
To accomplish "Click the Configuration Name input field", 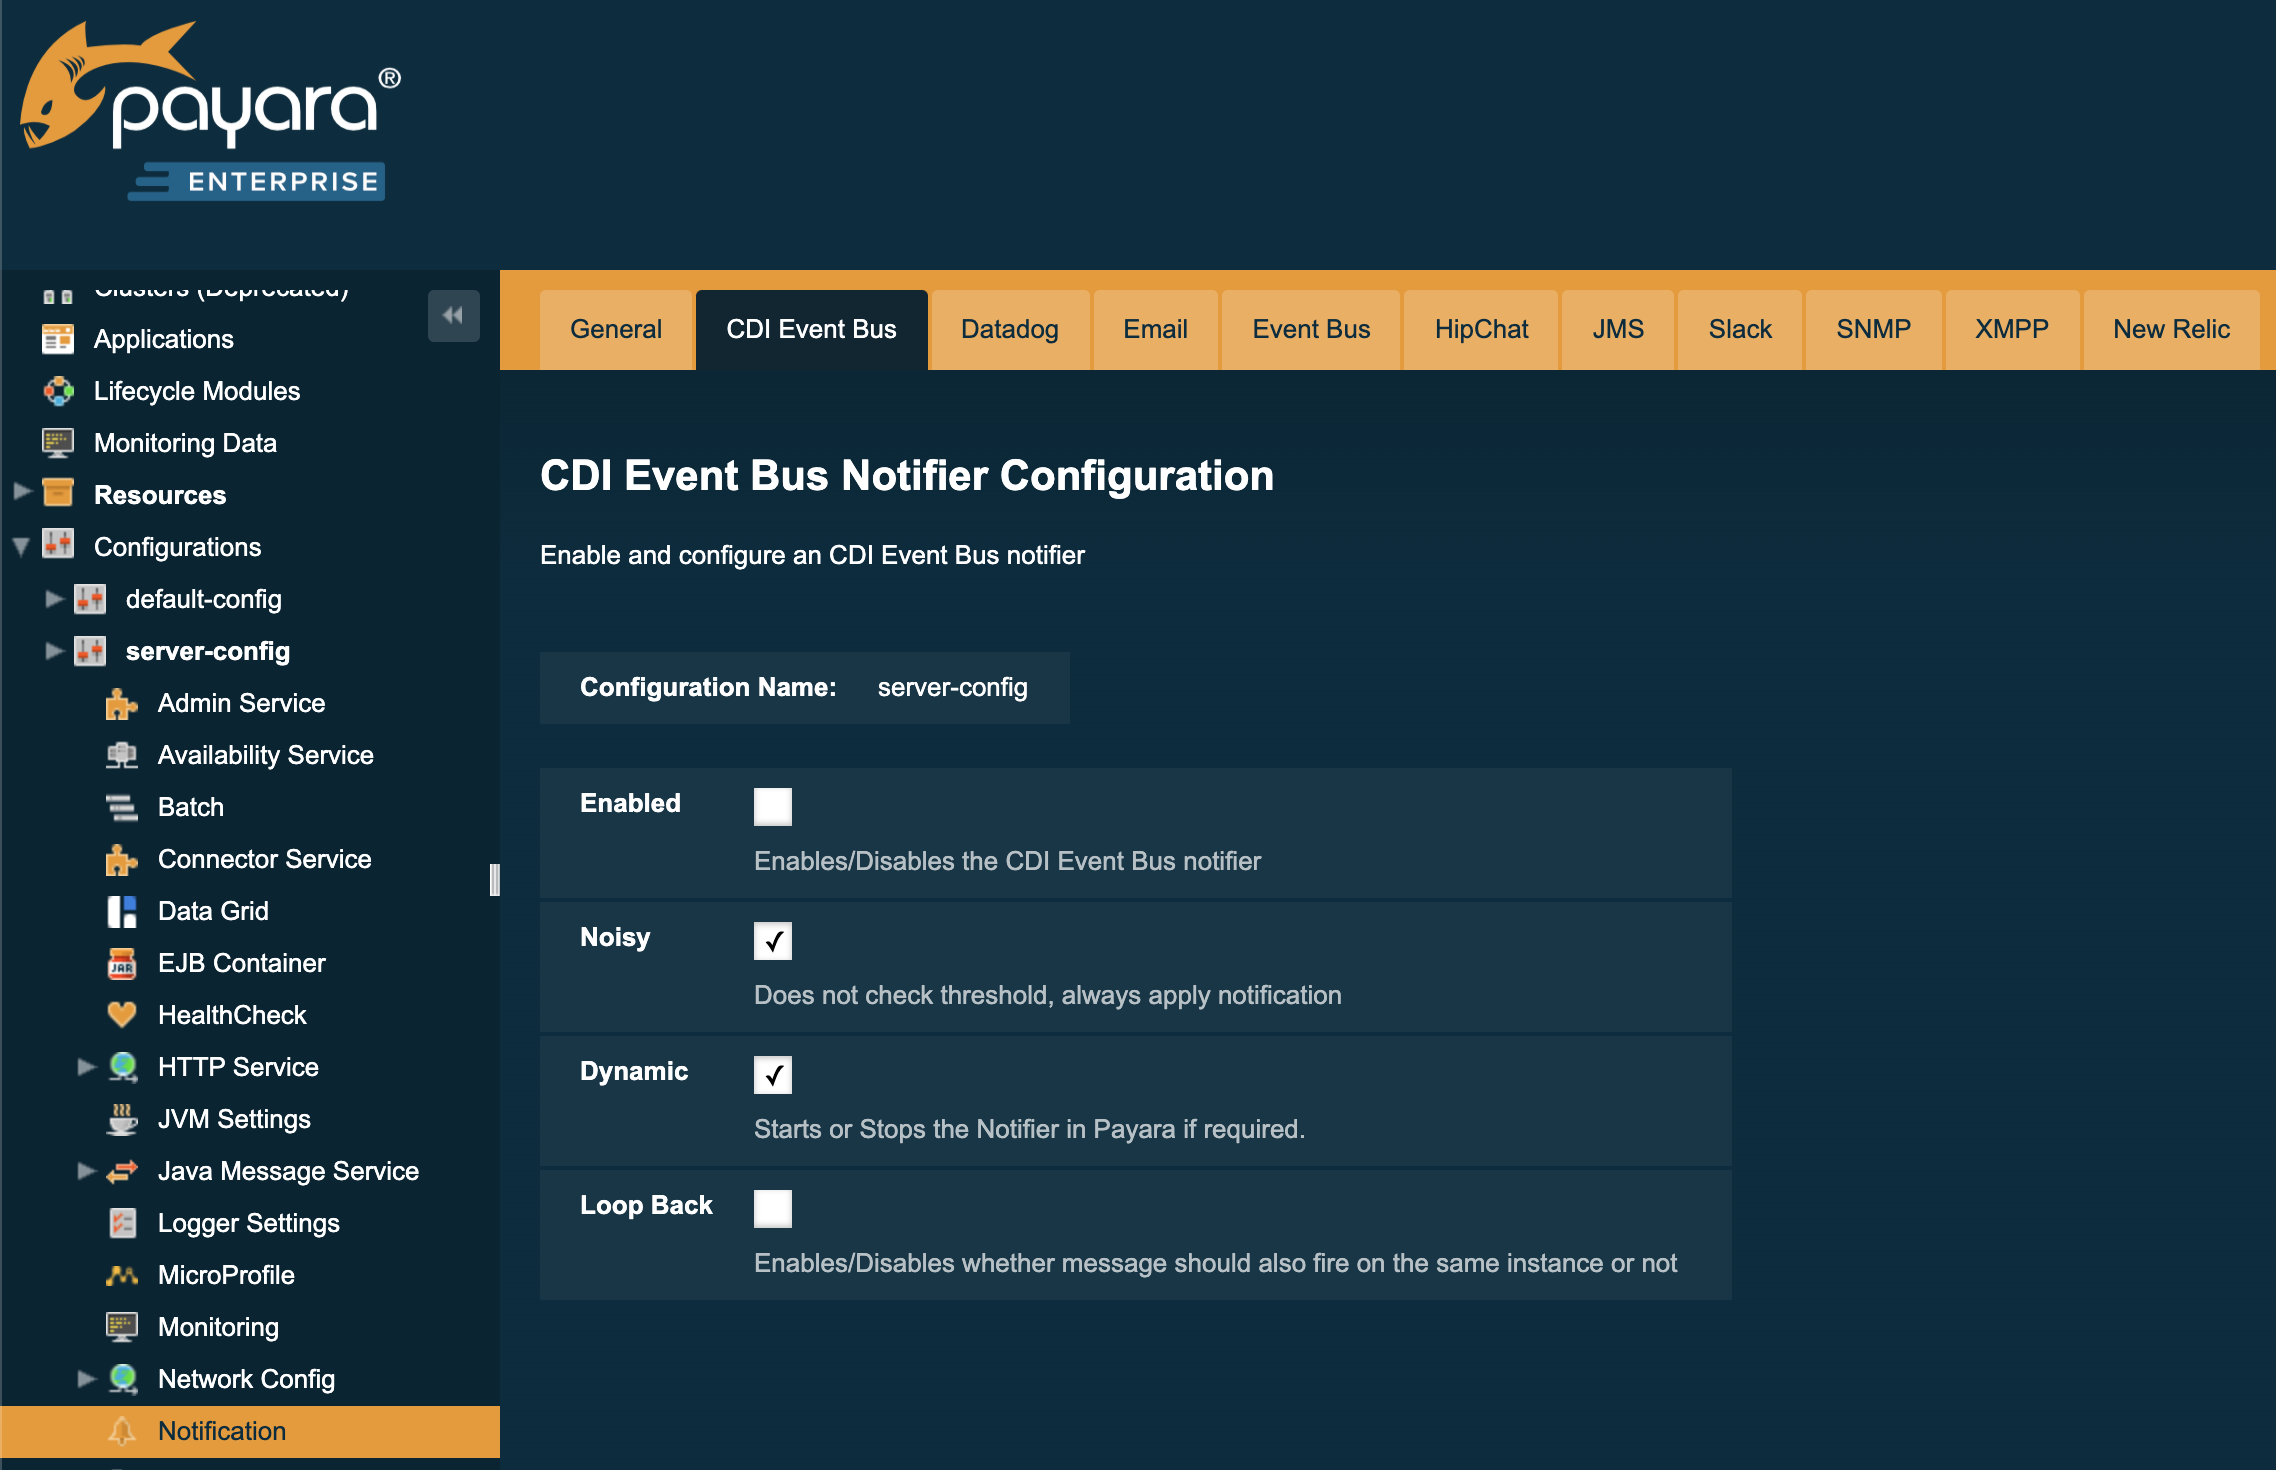I will coord(956,685).
